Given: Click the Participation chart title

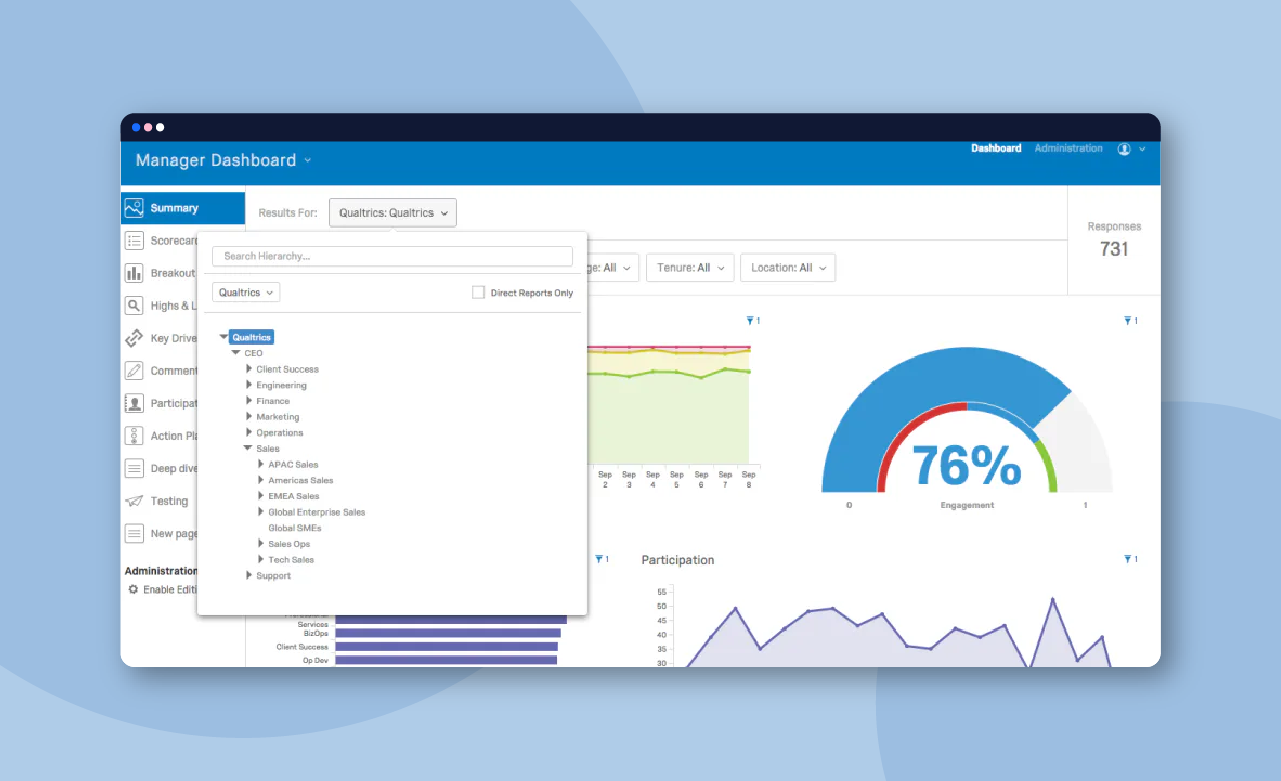Looking at the screenshot, I should click(678, 560).
